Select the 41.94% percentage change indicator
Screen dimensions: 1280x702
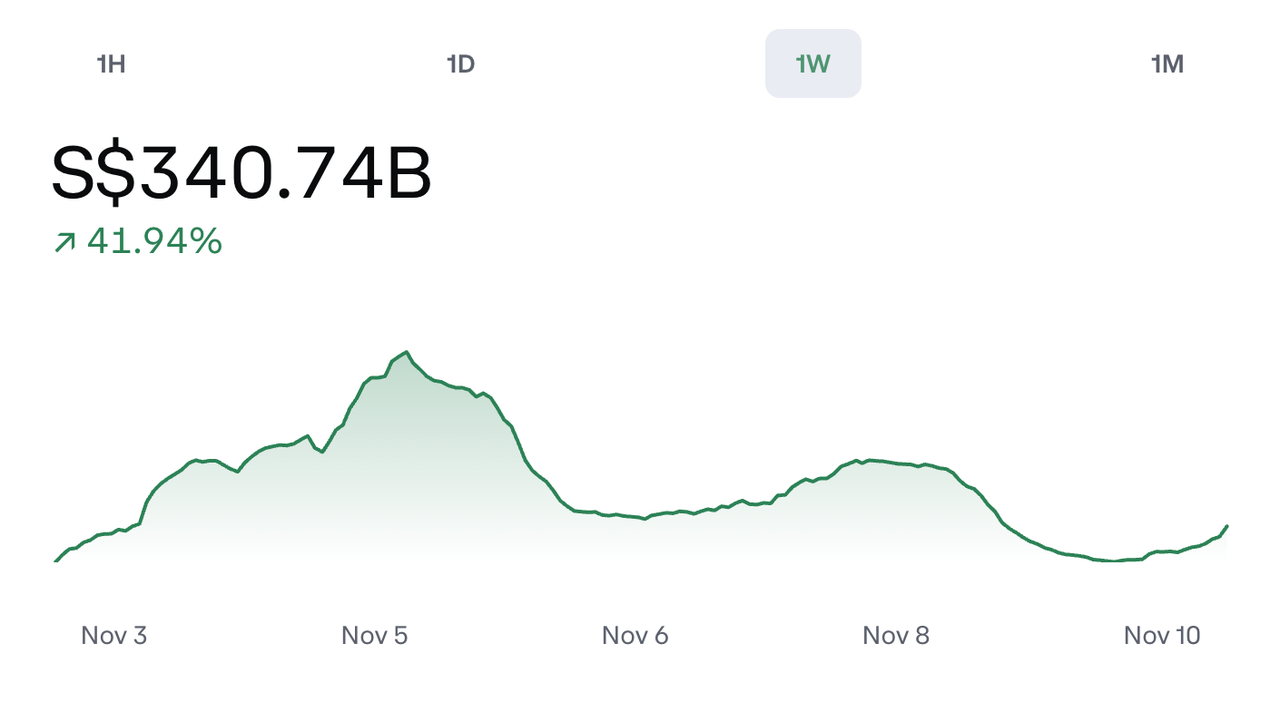tap(153, 241)
